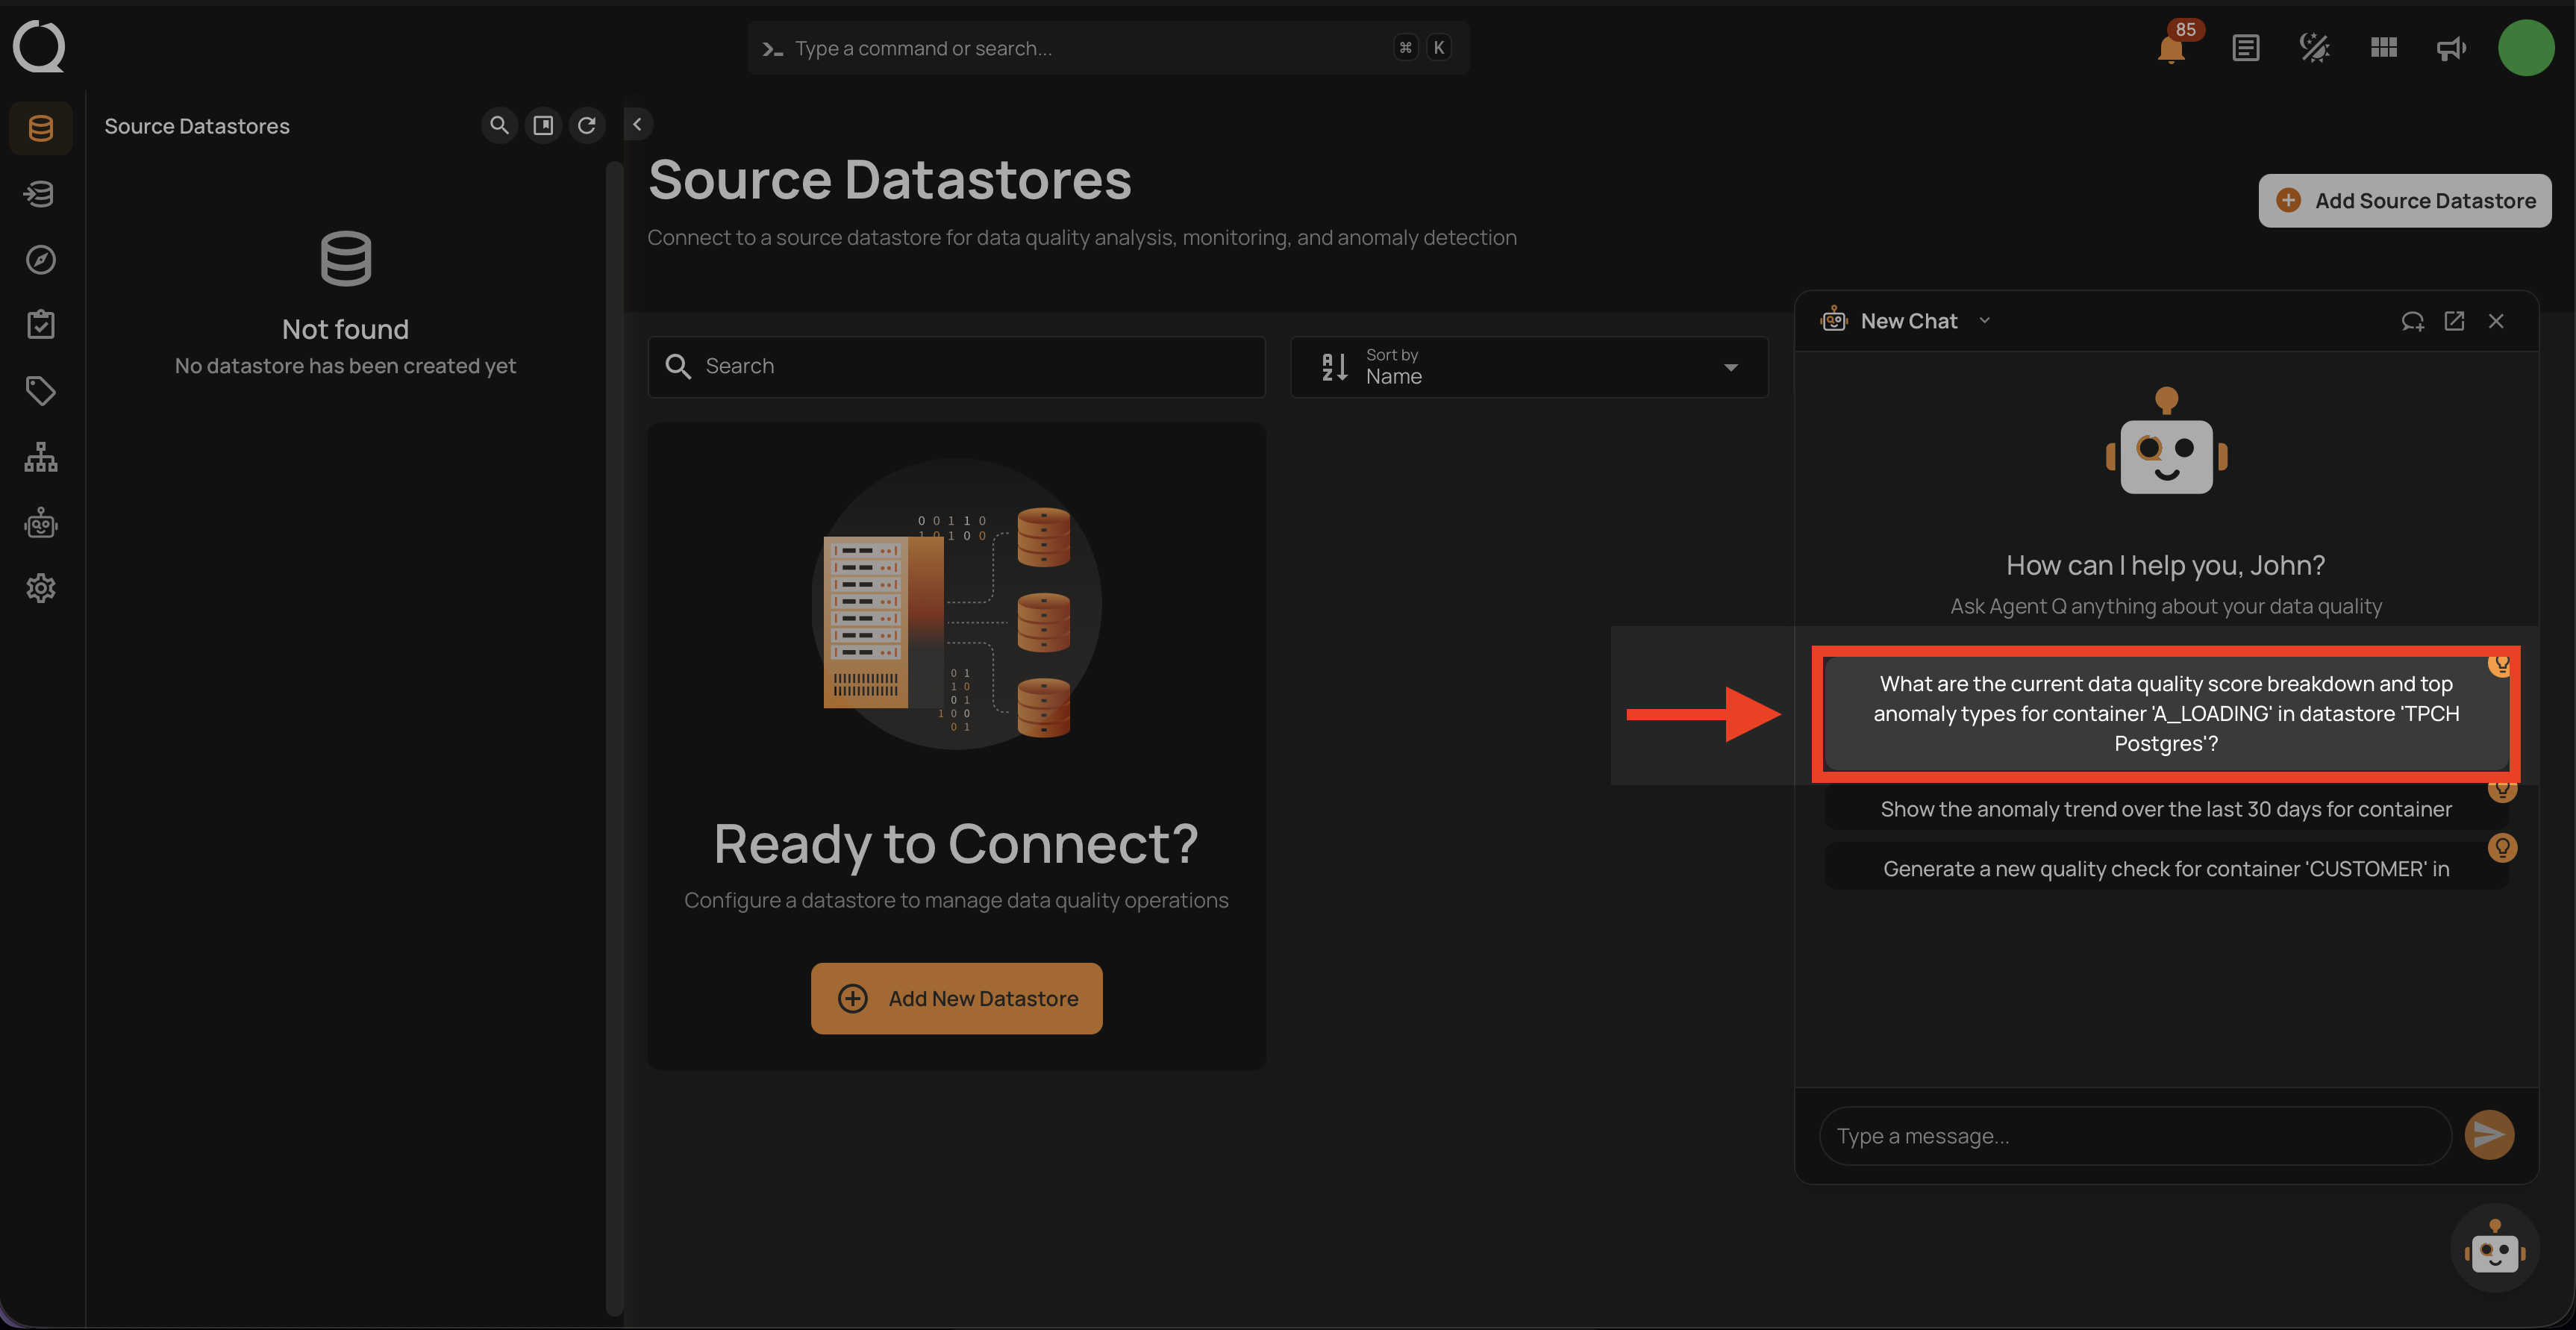Collapse the left tree panel chevron
Viewport: 2576px width, 1330px height.
637,124
